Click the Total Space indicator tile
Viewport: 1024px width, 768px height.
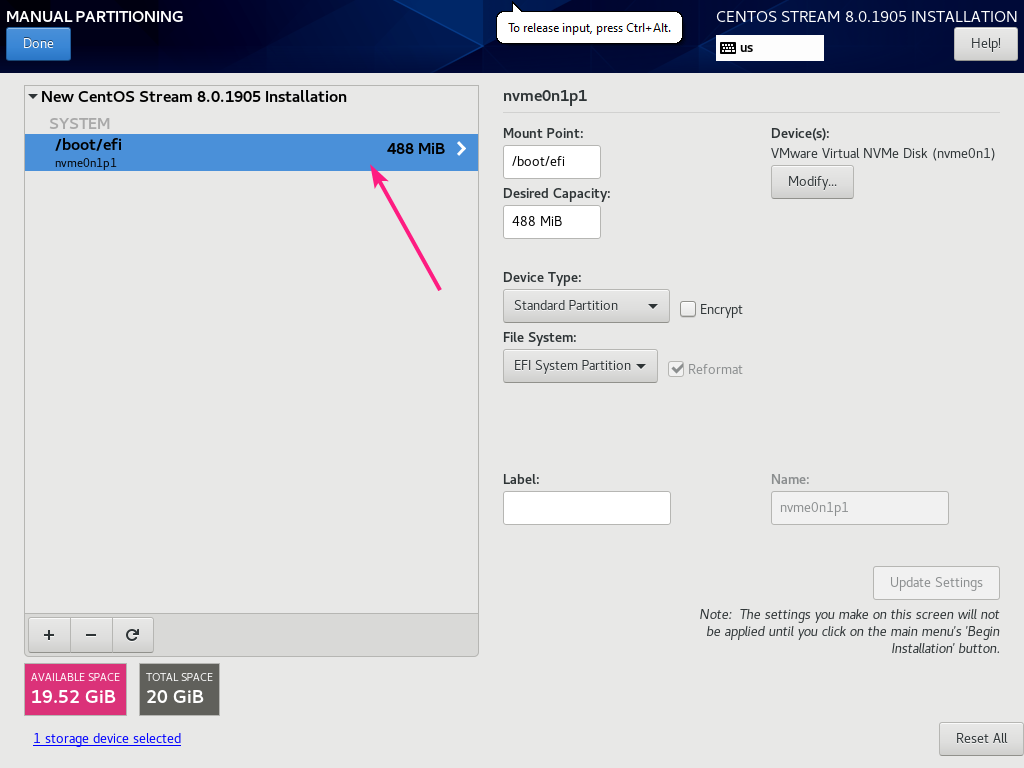point(179,689)
